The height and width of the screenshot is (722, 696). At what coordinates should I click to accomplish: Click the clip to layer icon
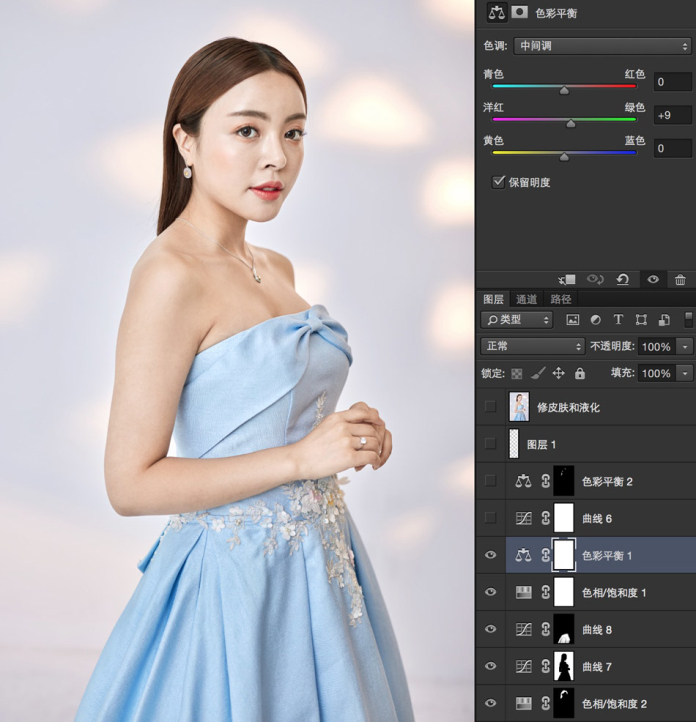(x=567, y=279)
